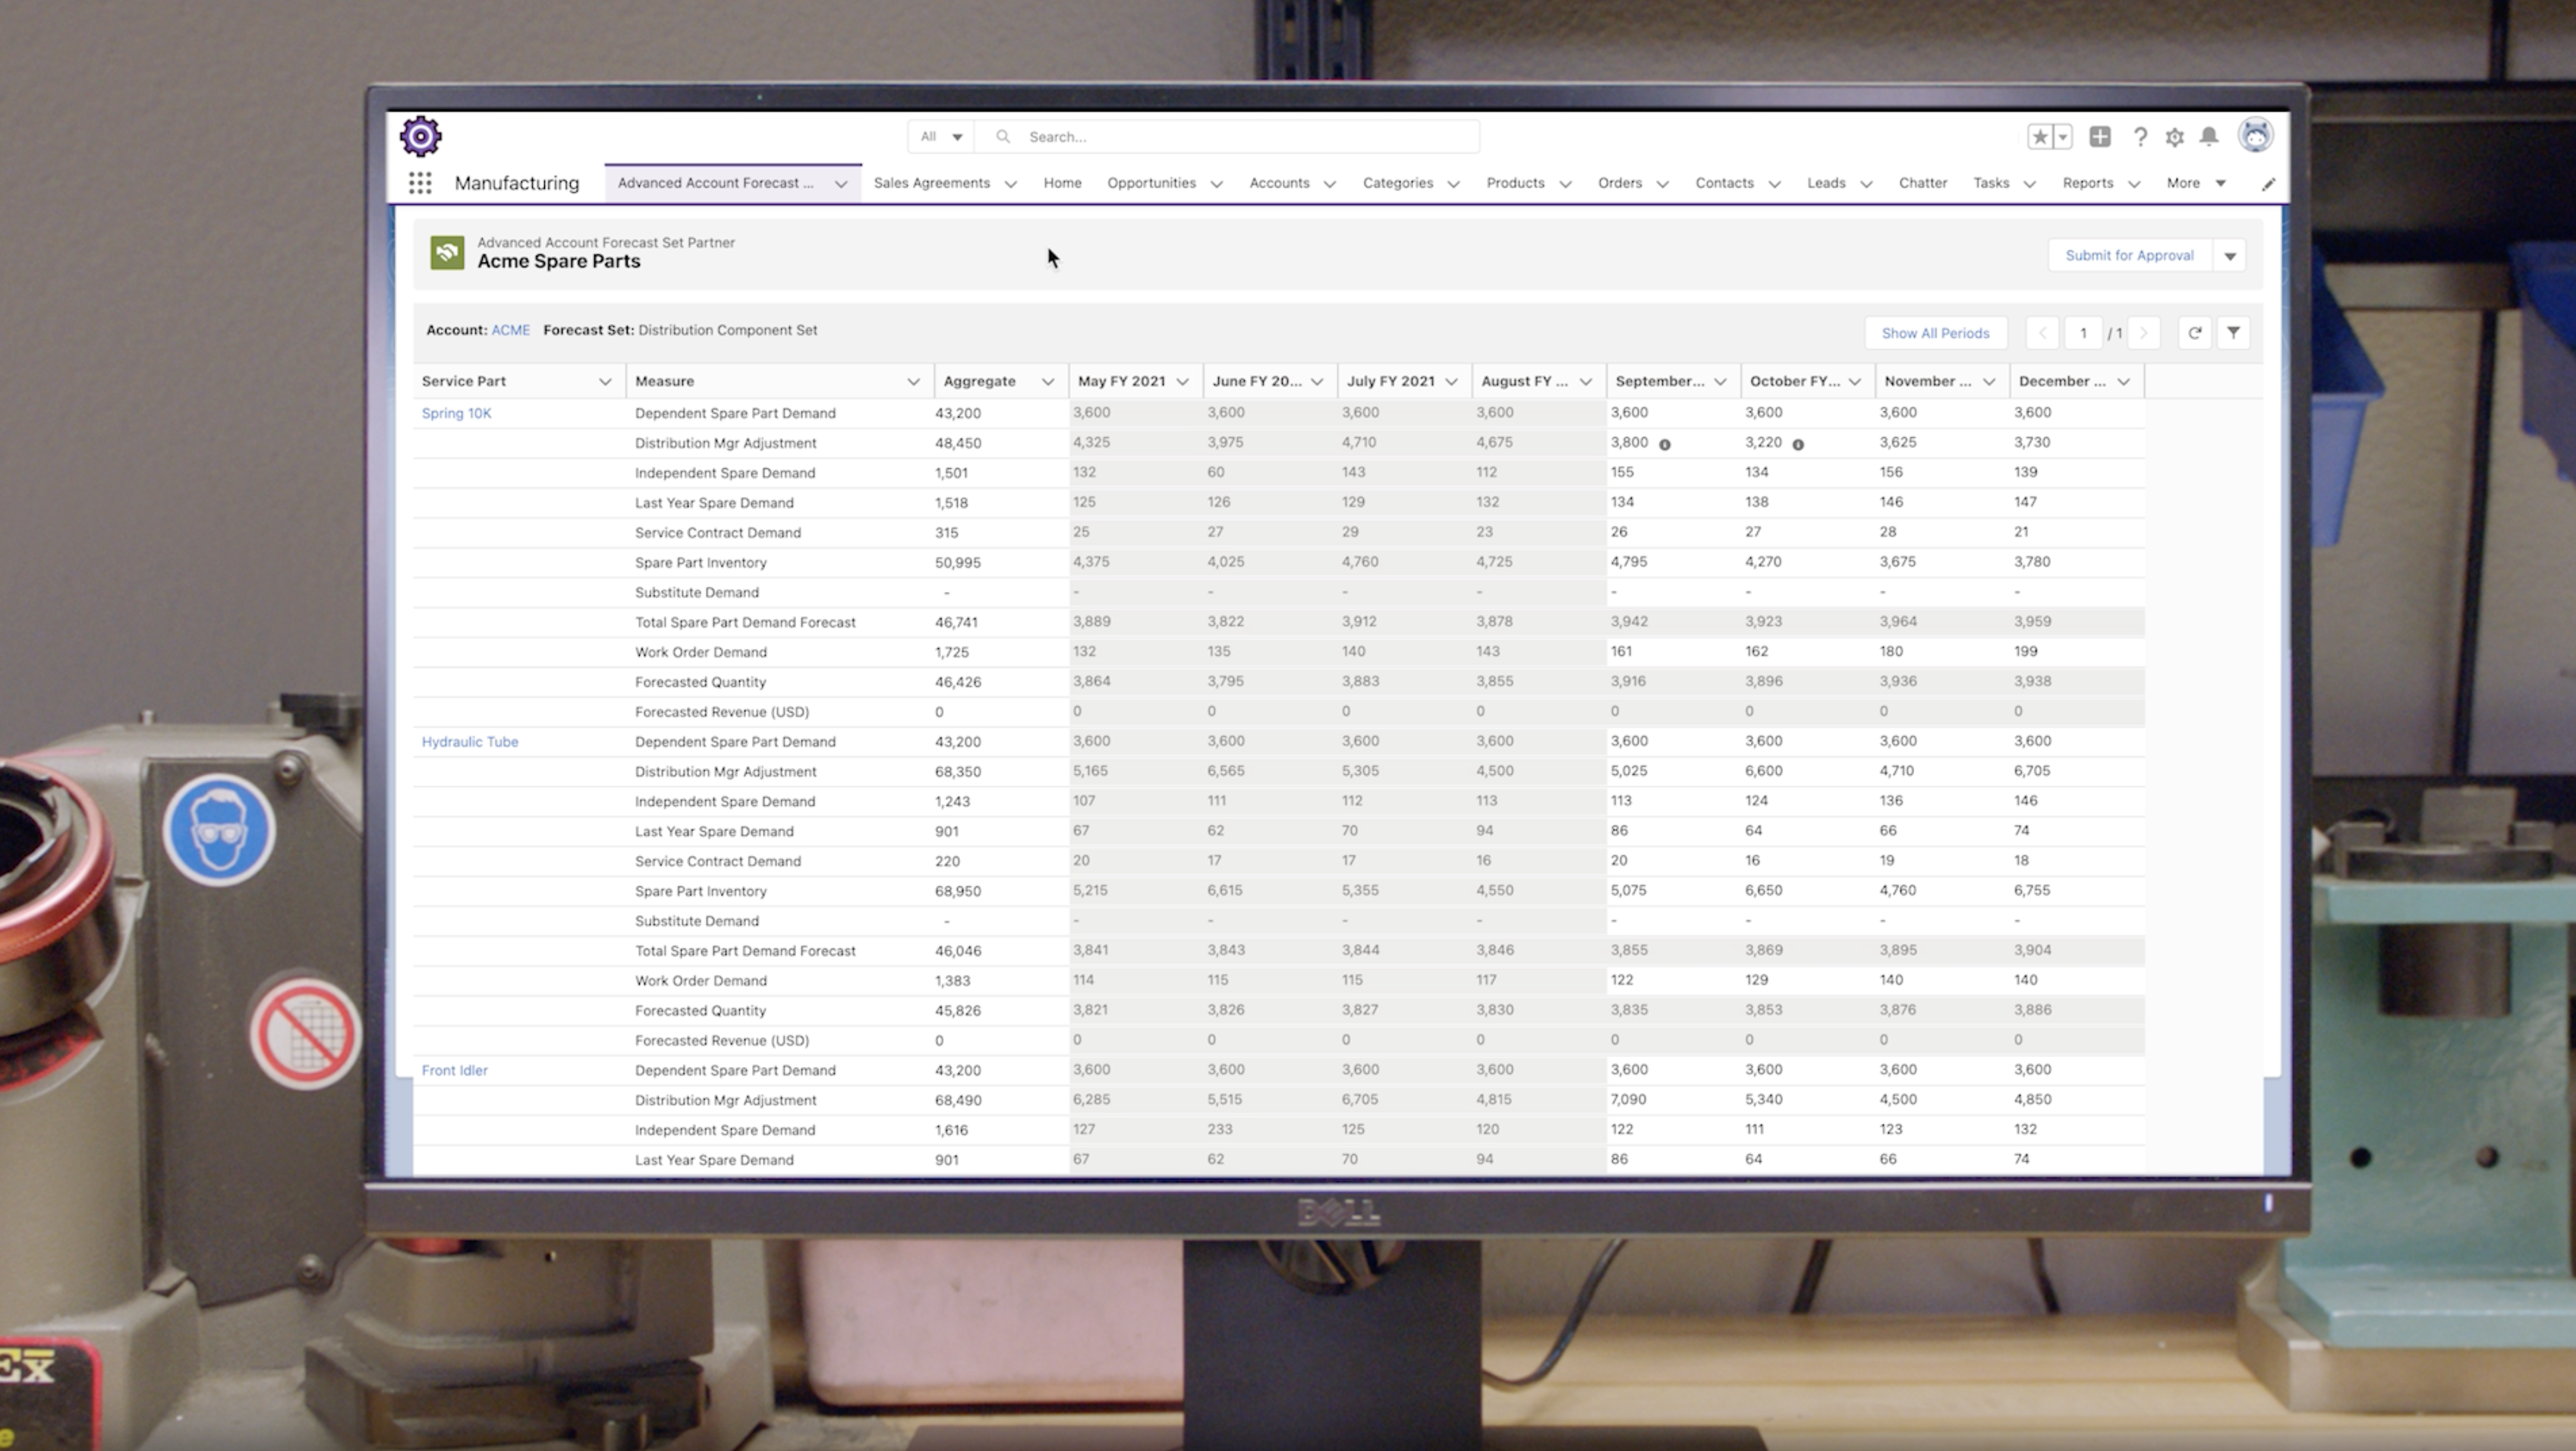
Task: Click Spring 10K October adjustment 3,220 cell
Action: (x=1807, y=442)
